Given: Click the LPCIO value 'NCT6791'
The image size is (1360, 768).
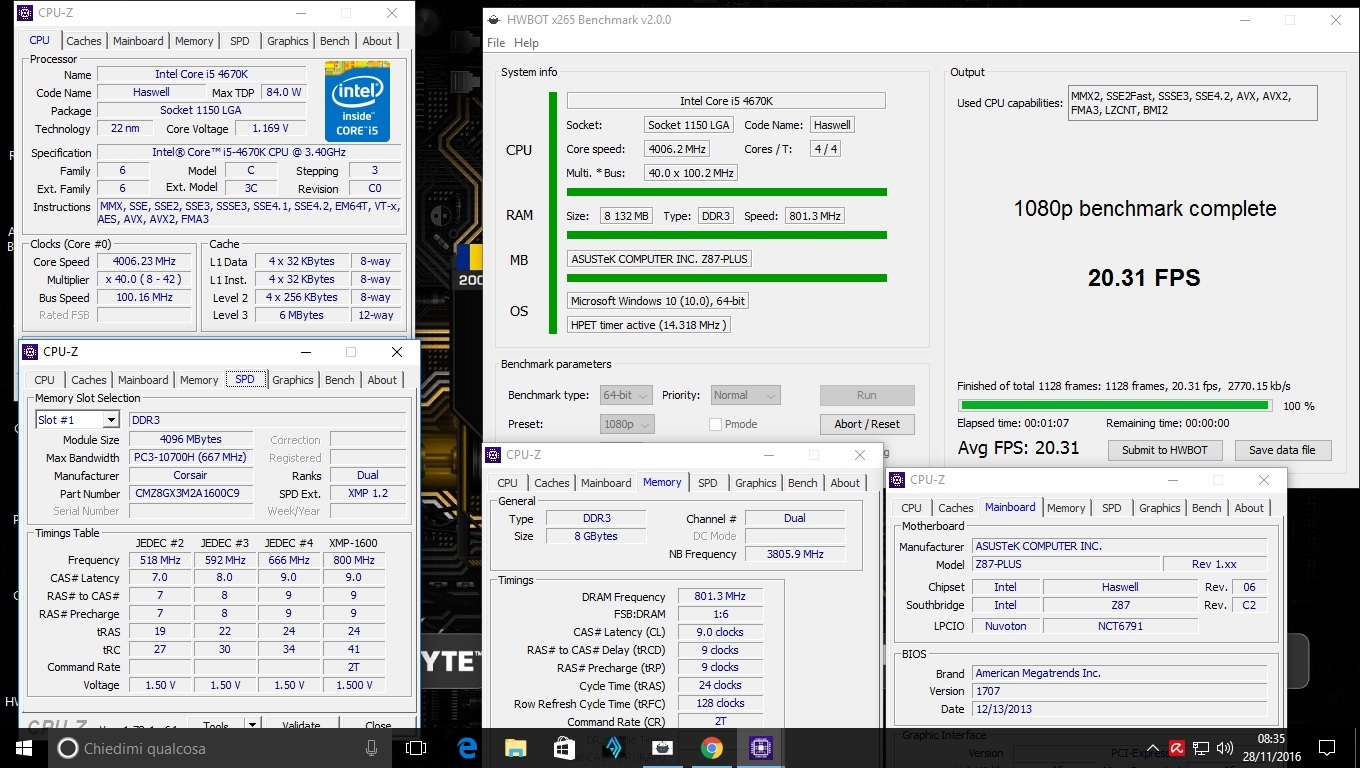Looking at the screenshot, I should (1120, 626).
